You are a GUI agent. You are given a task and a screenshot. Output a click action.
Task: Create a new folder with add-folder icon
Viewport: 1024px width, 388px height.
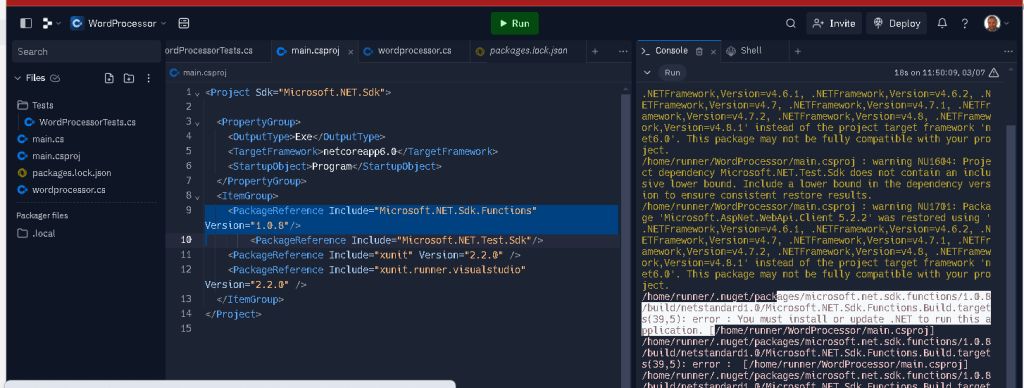click(129, 78)
